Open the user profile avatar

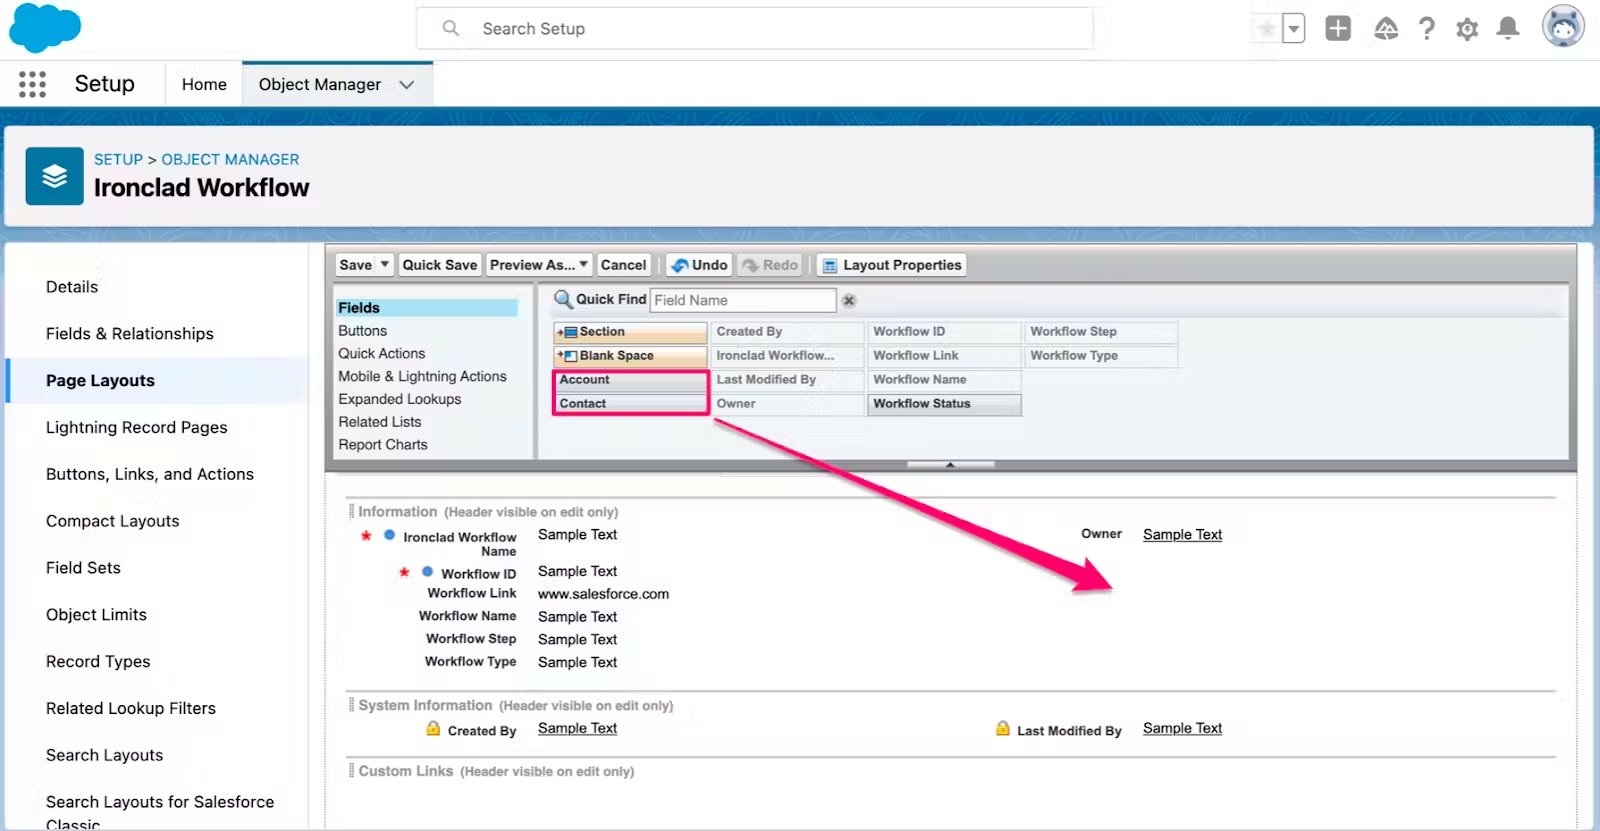[1563, 27]
